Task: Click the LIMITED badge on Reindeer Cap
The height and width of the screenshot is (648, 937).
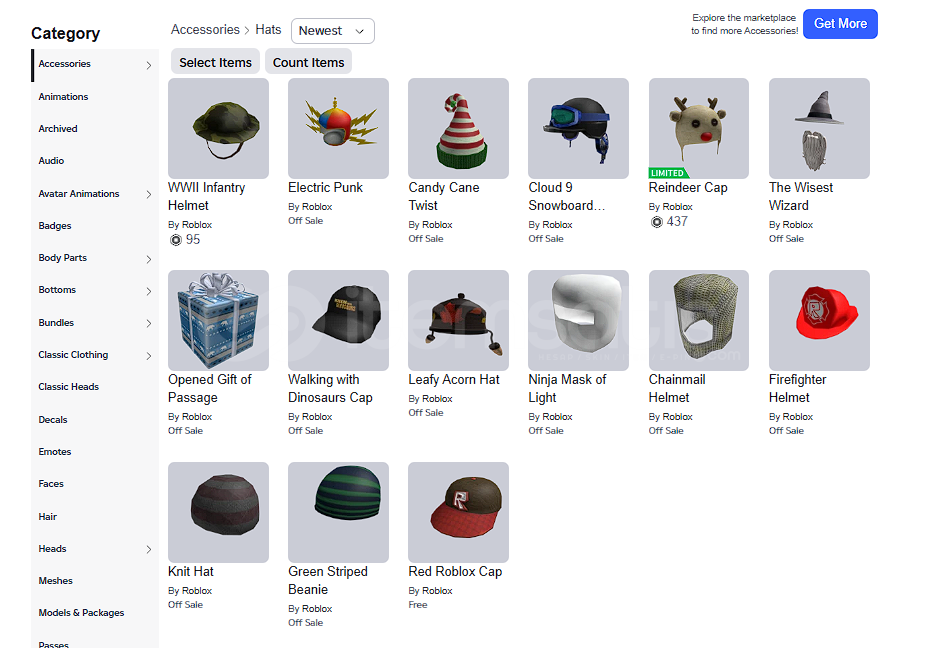Action: [669, 173]
